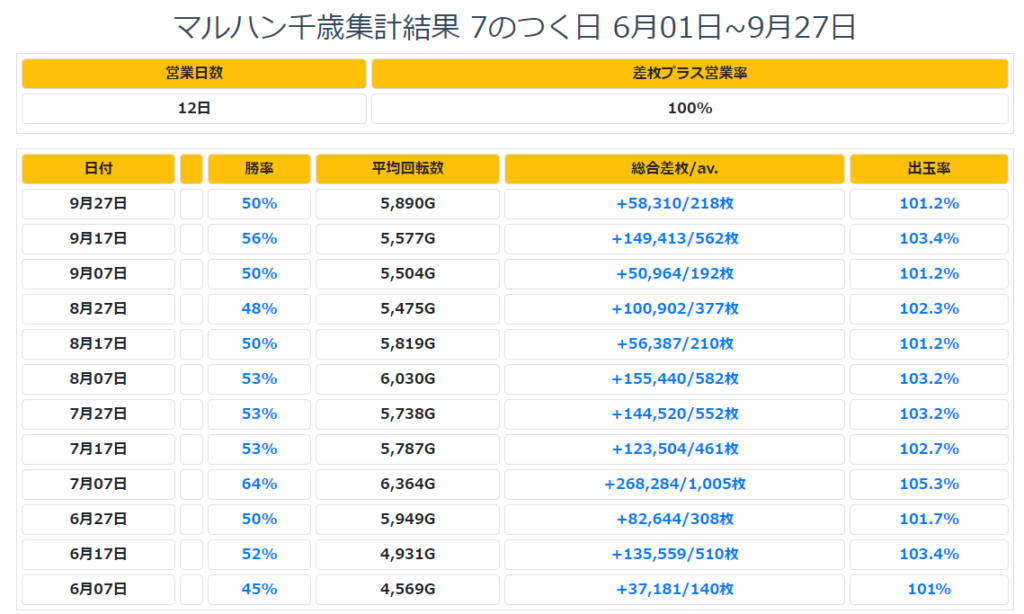The width and height of the screenshot is (1024, 614).
Task: Click the 5,819G average spins cell
Action: pos(408,344)
